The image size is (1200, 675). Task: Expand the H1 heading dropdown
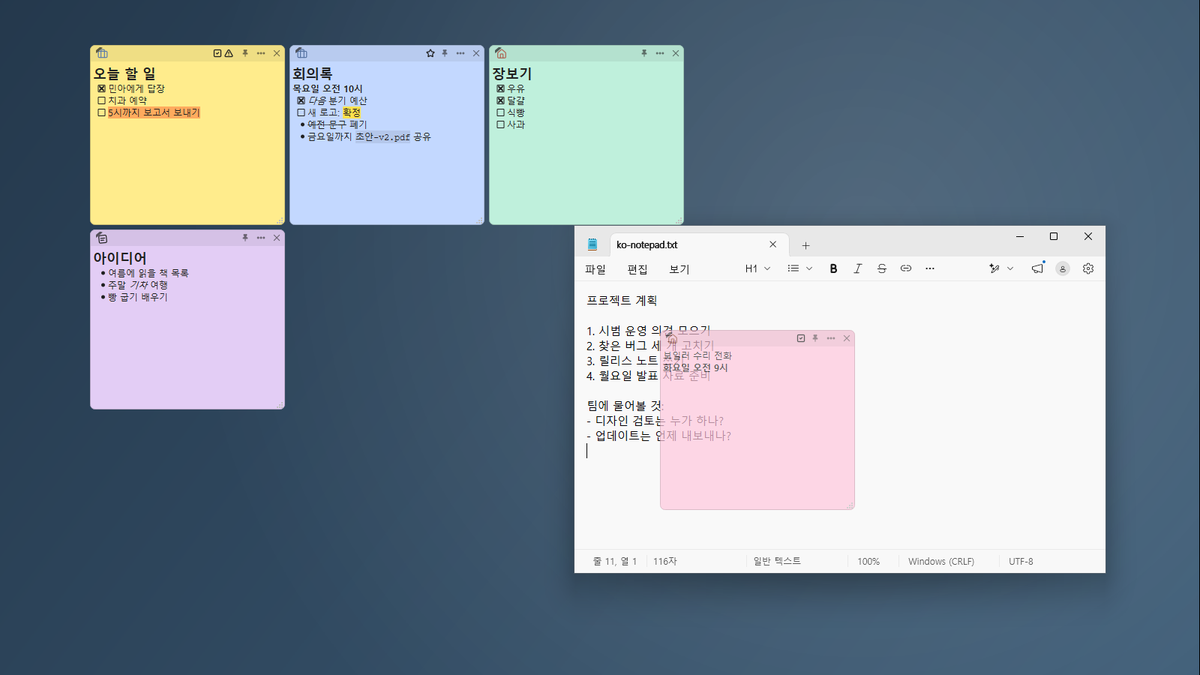758,269
